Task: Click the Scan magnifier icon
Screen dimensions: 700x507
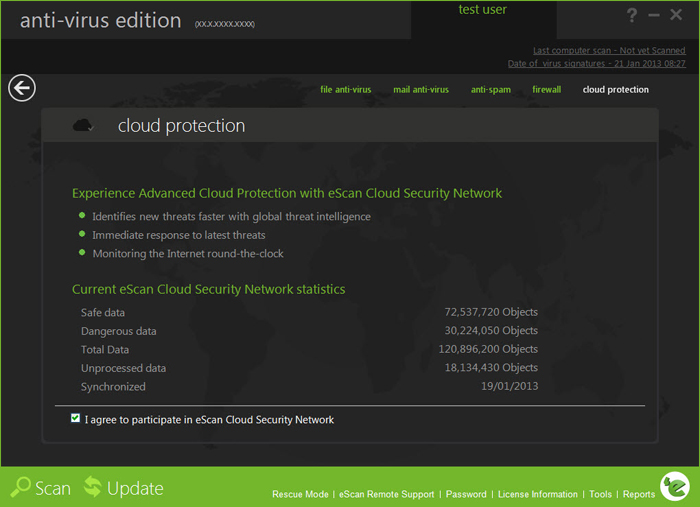Action: click(x=21, y=487)
